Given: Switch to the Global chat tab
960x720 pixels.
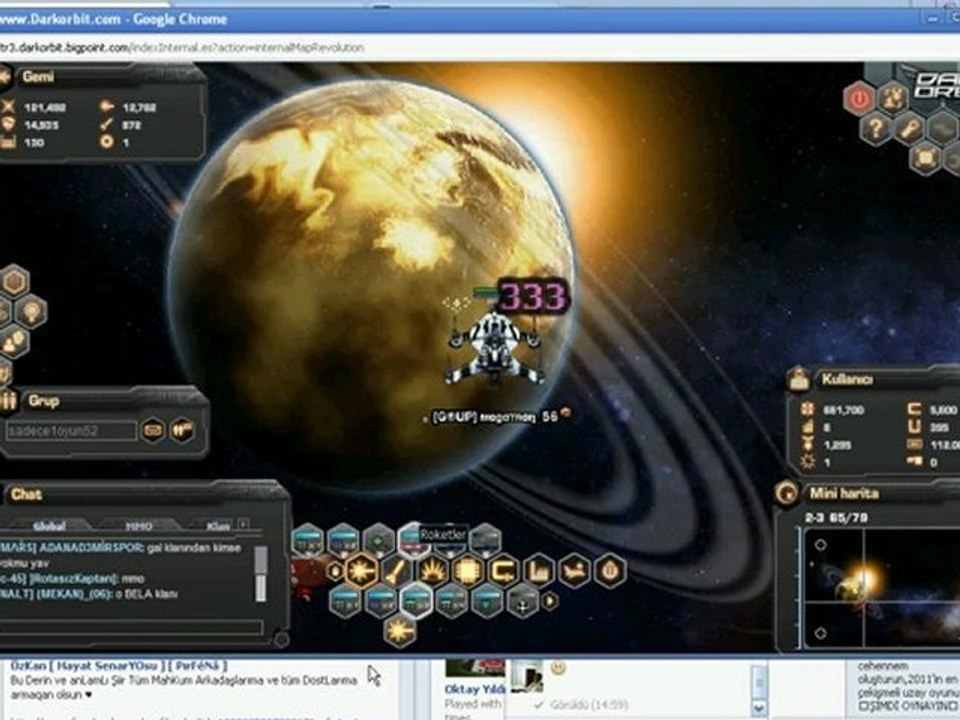Looking at the screenshot, I should [x=49, y=526].
